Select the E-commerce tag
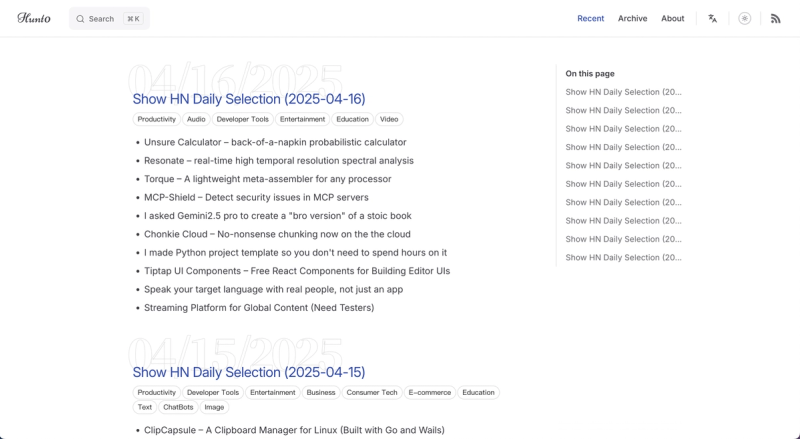The height and width of the screenshot is (439, 800). pyautogui.click(x=430, y=393)
